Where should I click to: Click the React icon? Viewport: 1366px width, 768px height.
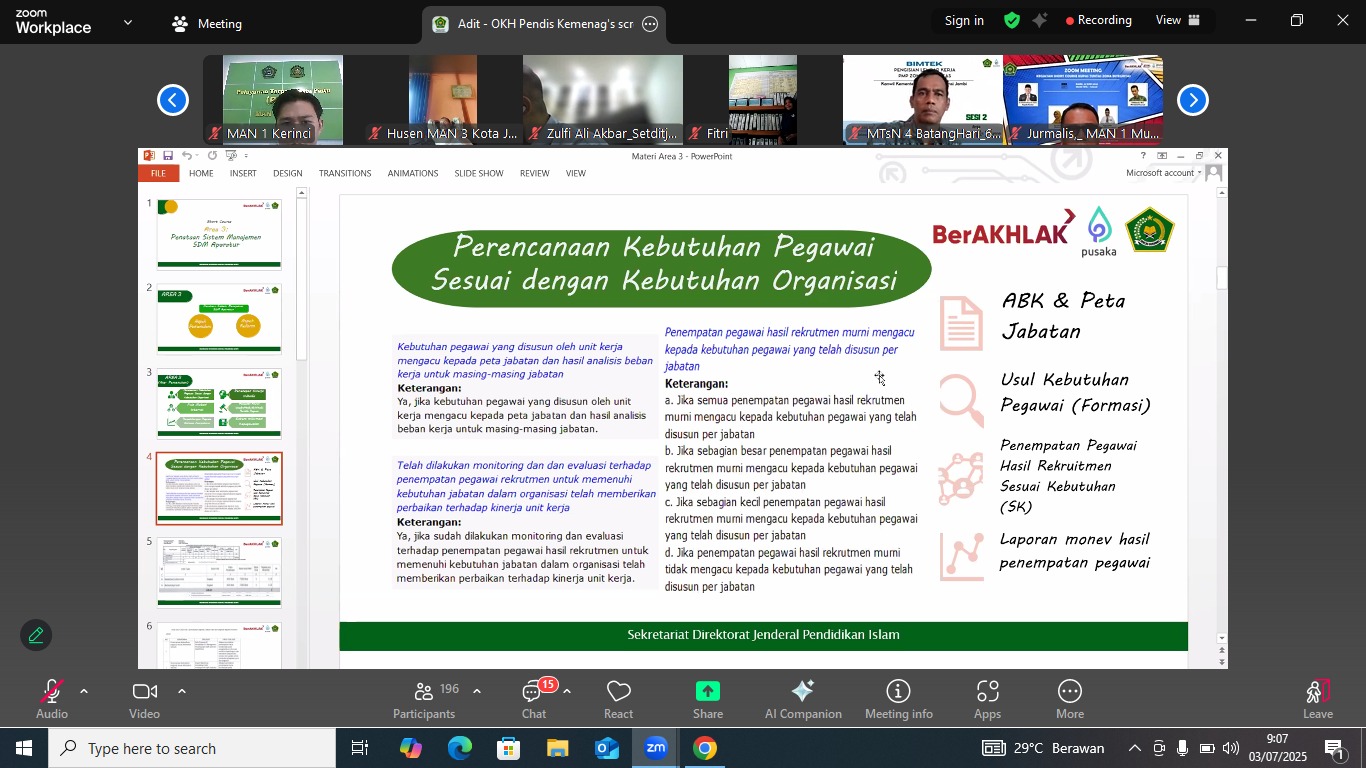pyautogui.click(x=618, y=699)
